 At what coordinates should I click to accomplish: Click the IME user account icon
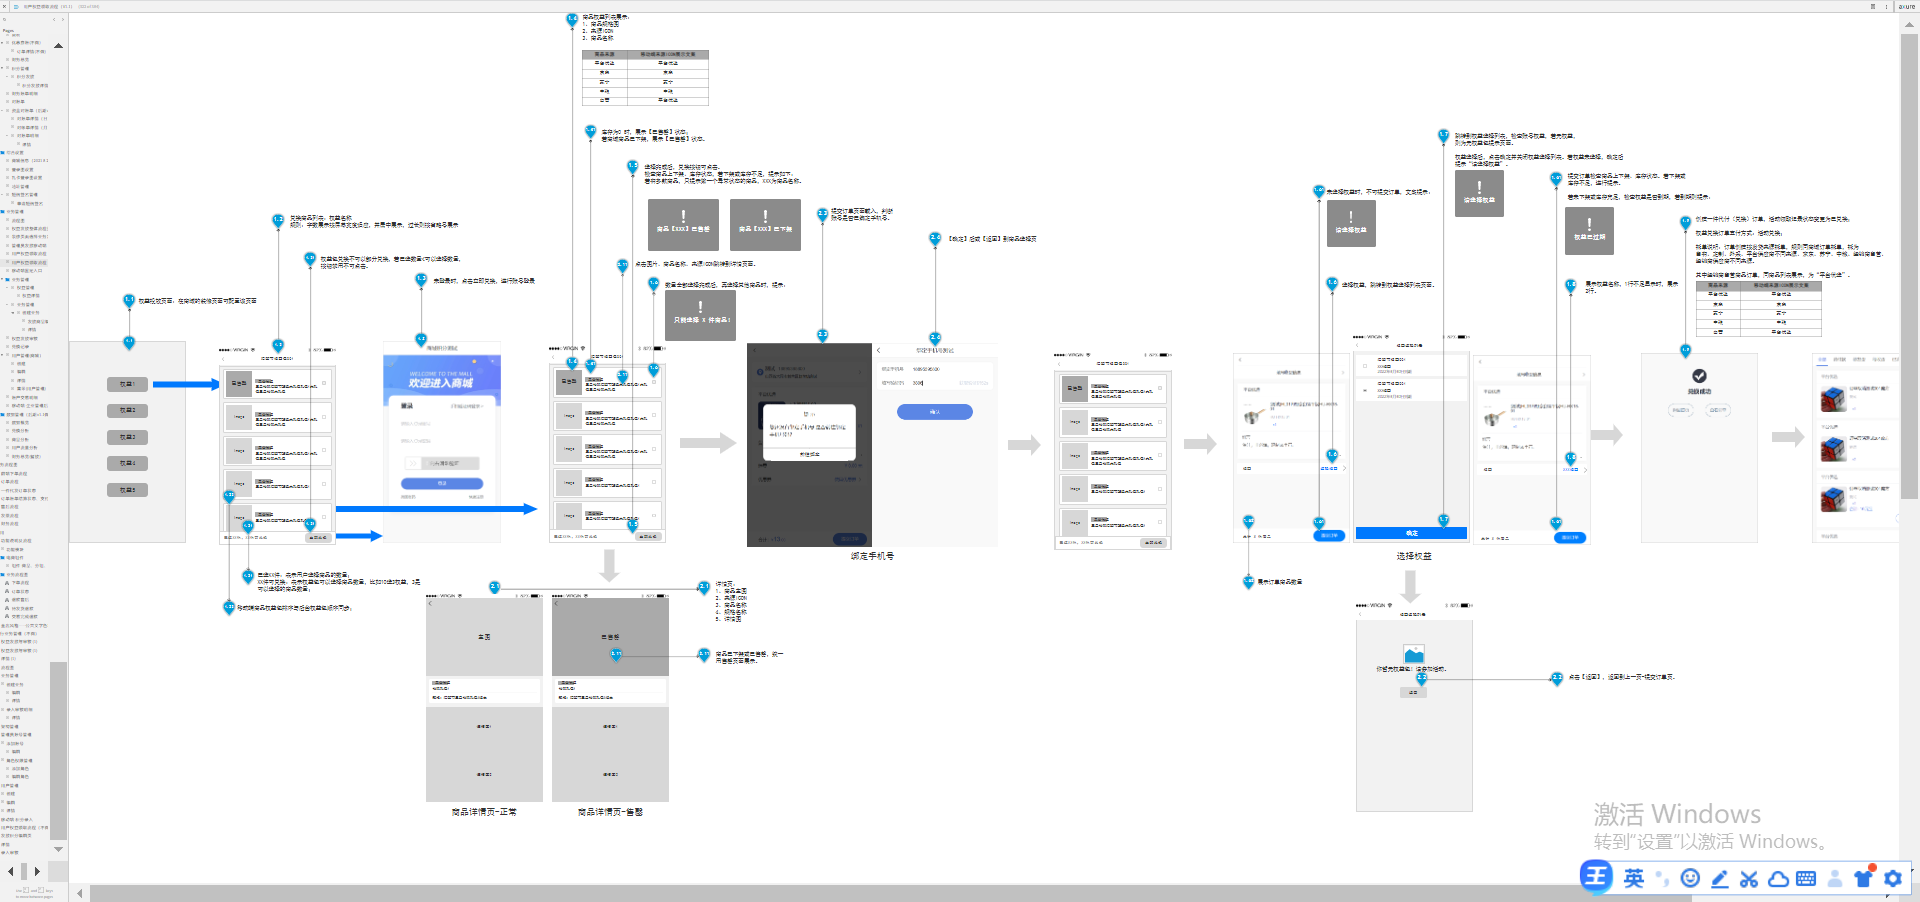point(1835,879)
